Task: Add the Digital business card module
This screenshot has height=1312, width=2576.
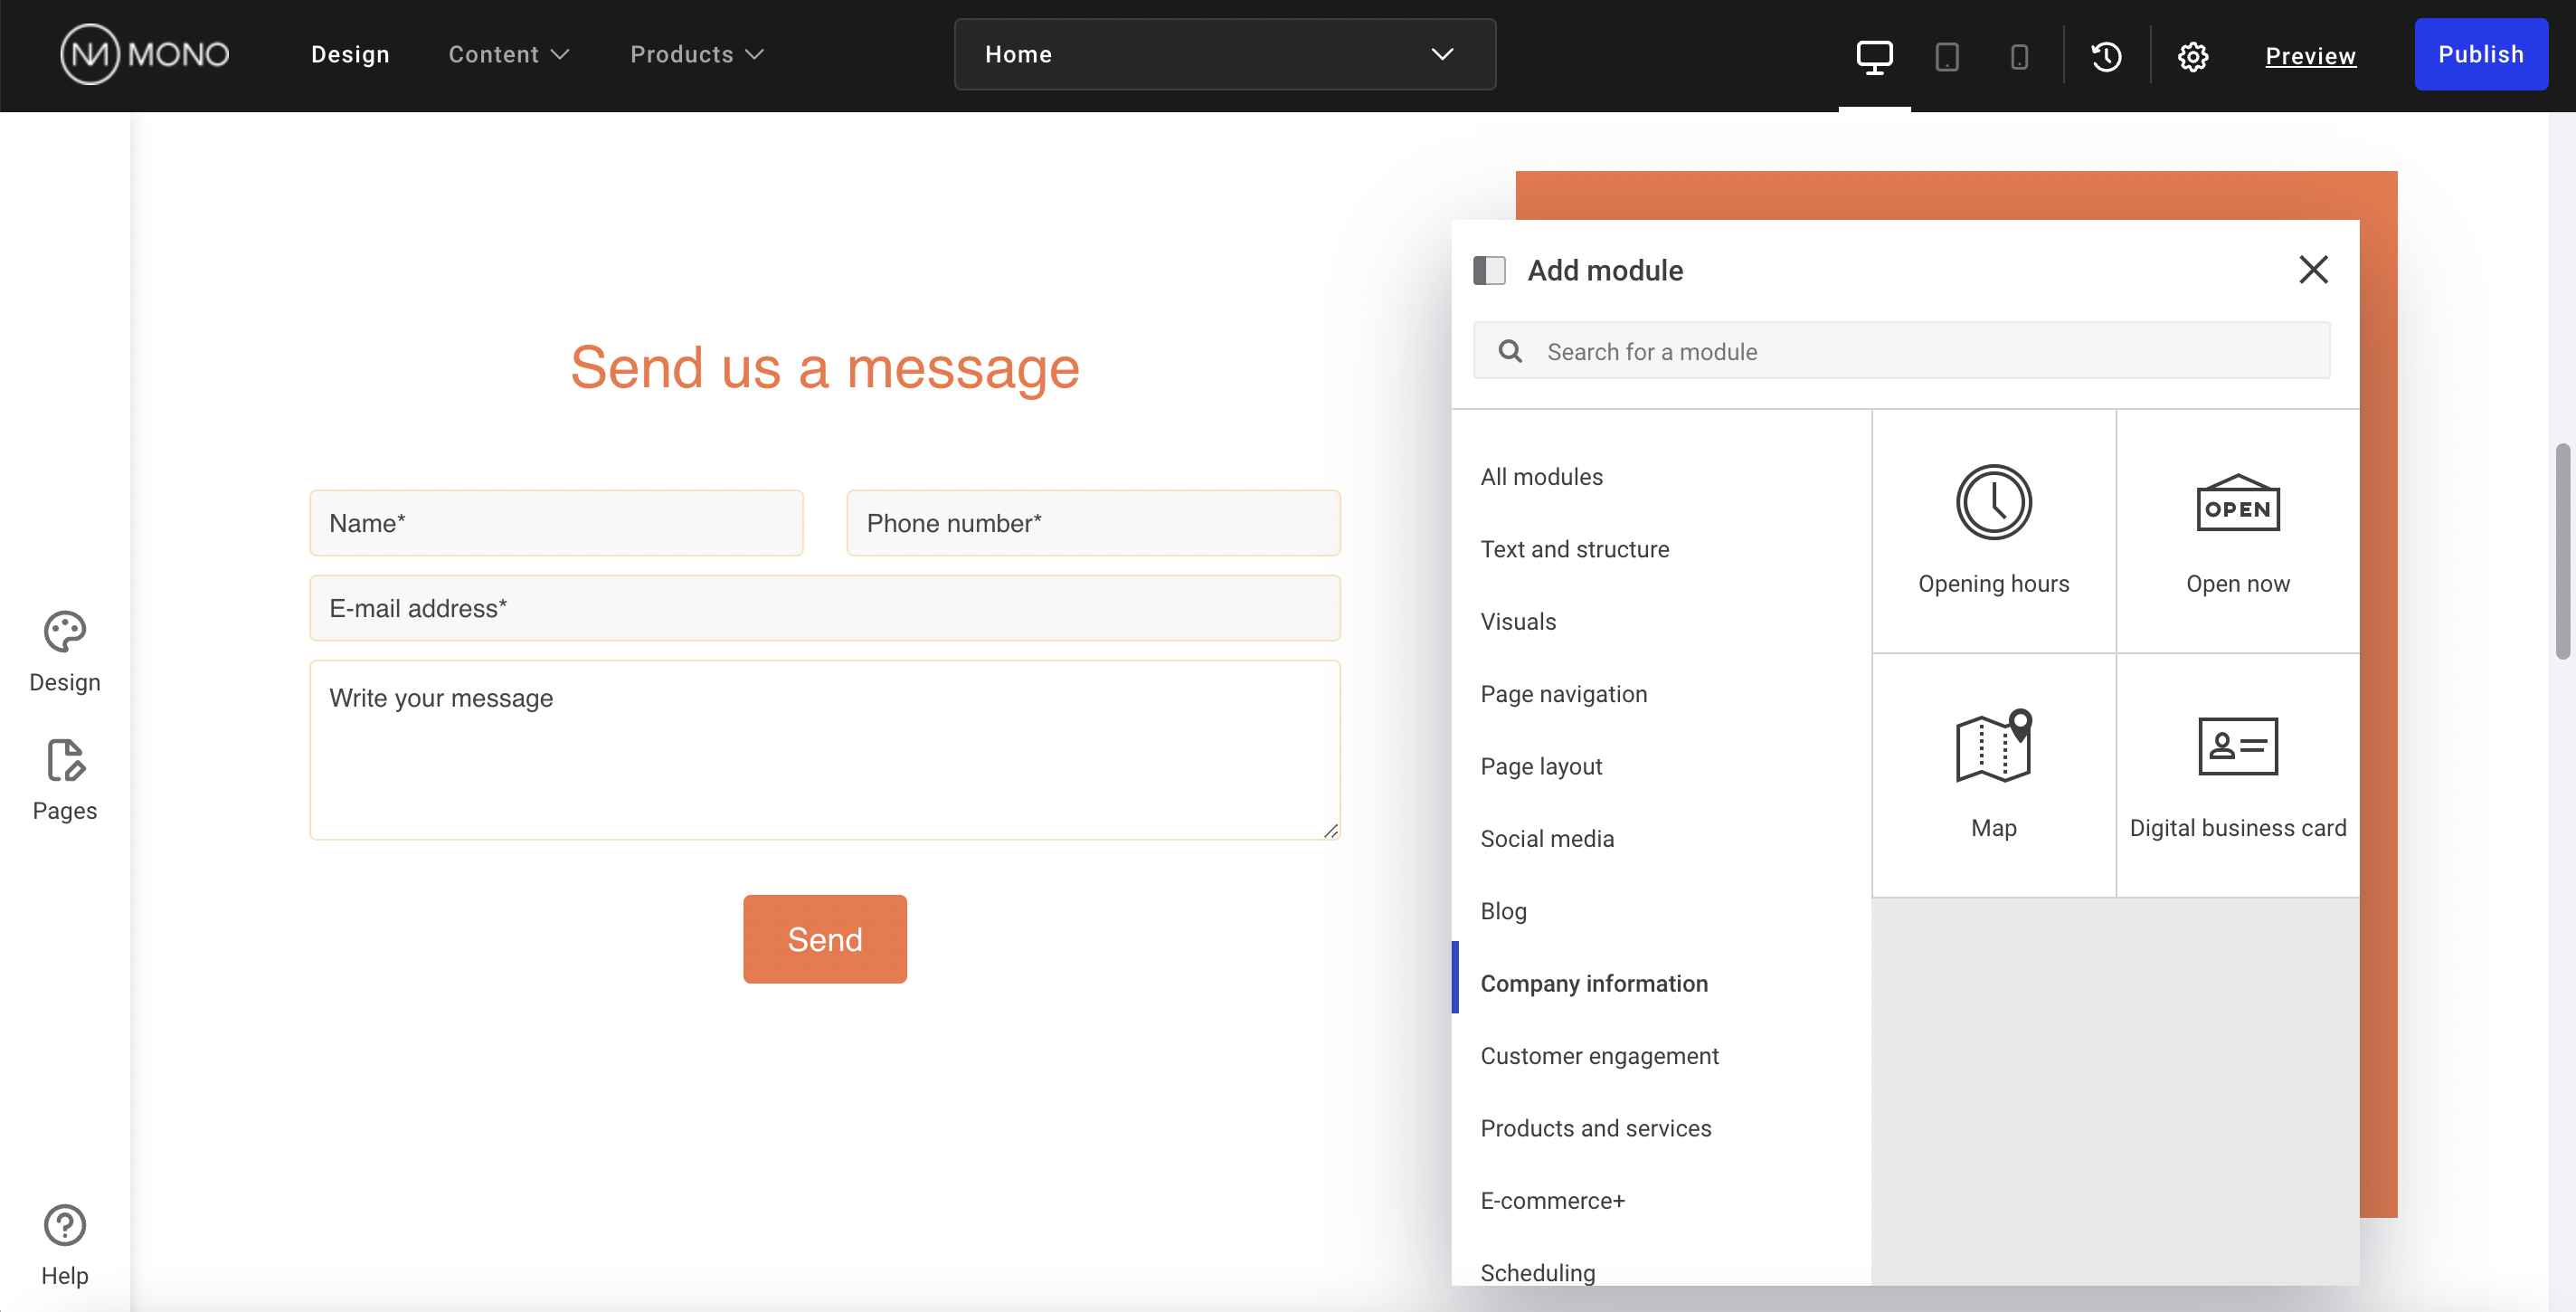Action: pos(2237,775)
